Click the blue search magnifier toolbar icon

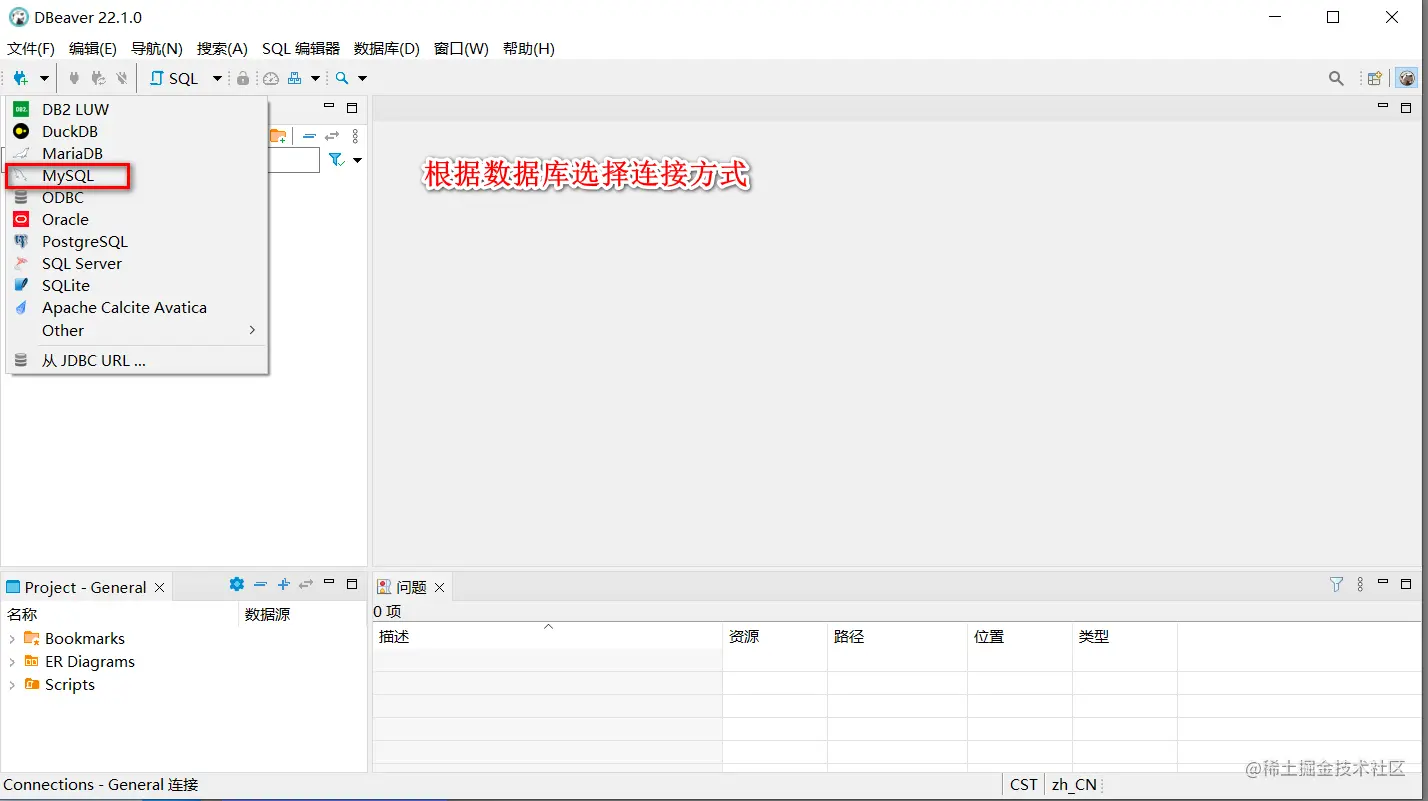[x=342, y=78]
